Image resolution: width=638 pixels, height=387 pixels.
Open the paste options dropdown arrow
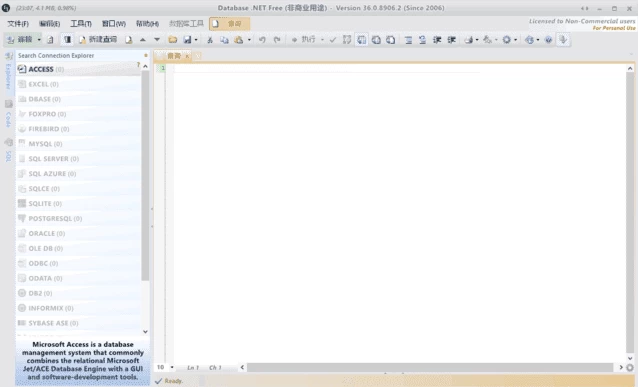click(249, 39)
